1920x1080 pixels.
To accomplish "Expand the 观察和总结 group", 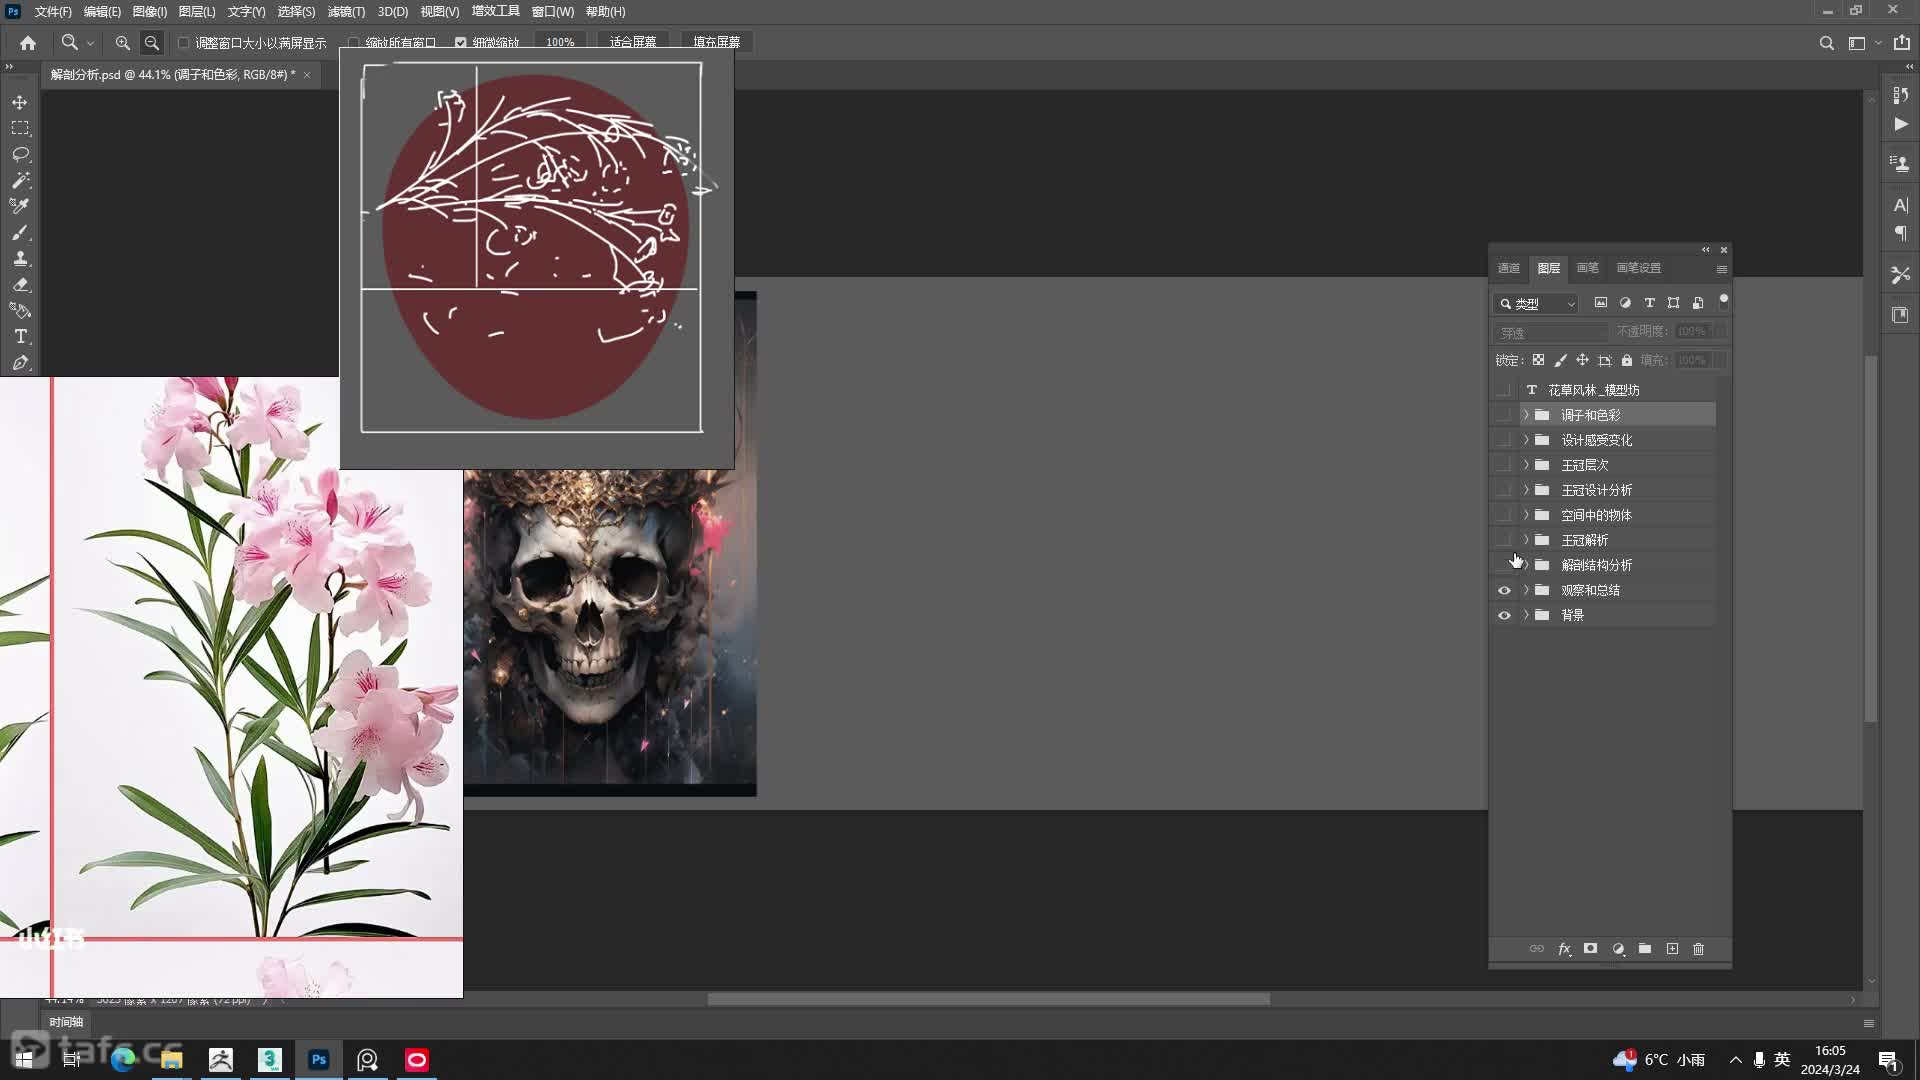I will (1526, 590).
